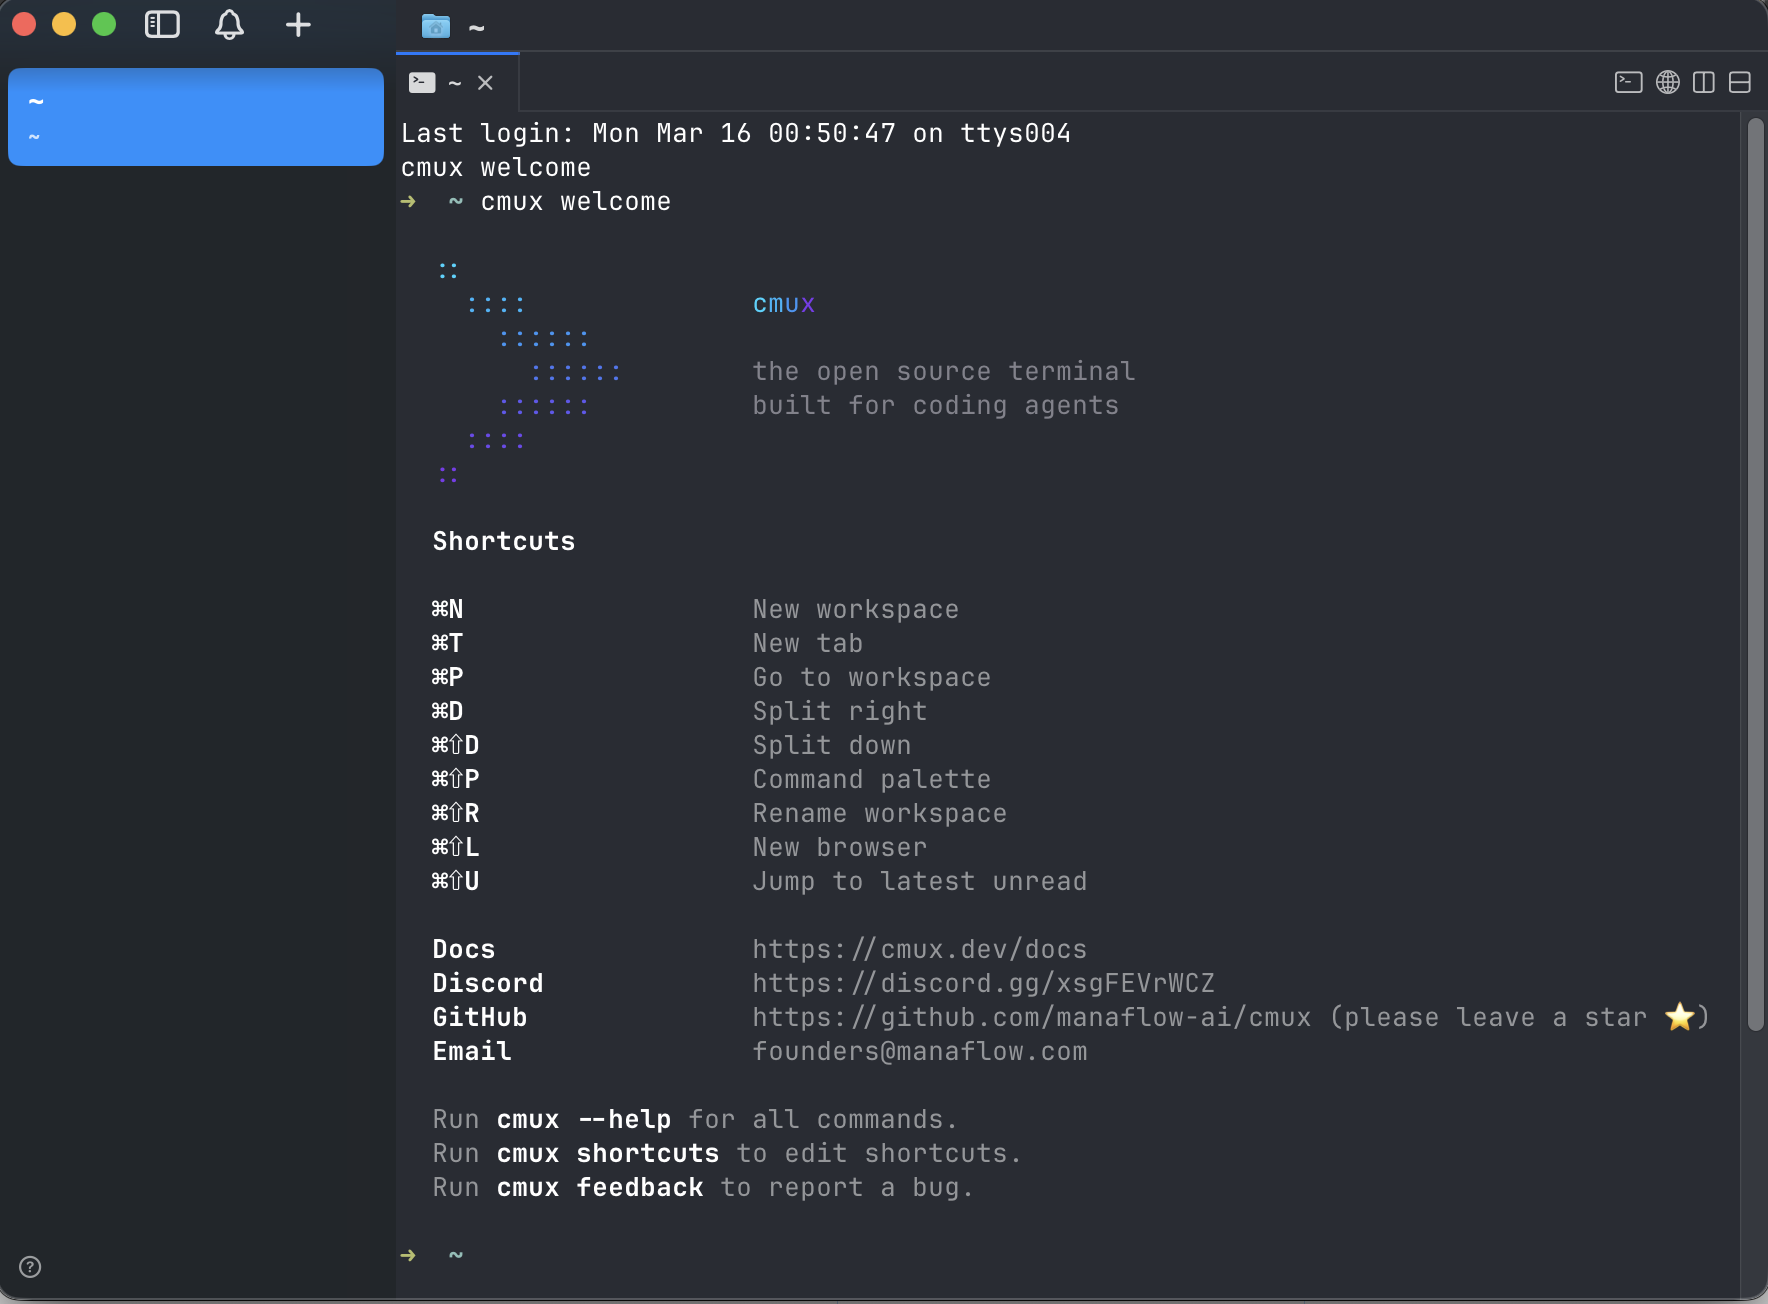The height and width of the screenshot is (1304, 1768).
Task: Click the ⌘T shortcut key text
Action: coord(448,643)
